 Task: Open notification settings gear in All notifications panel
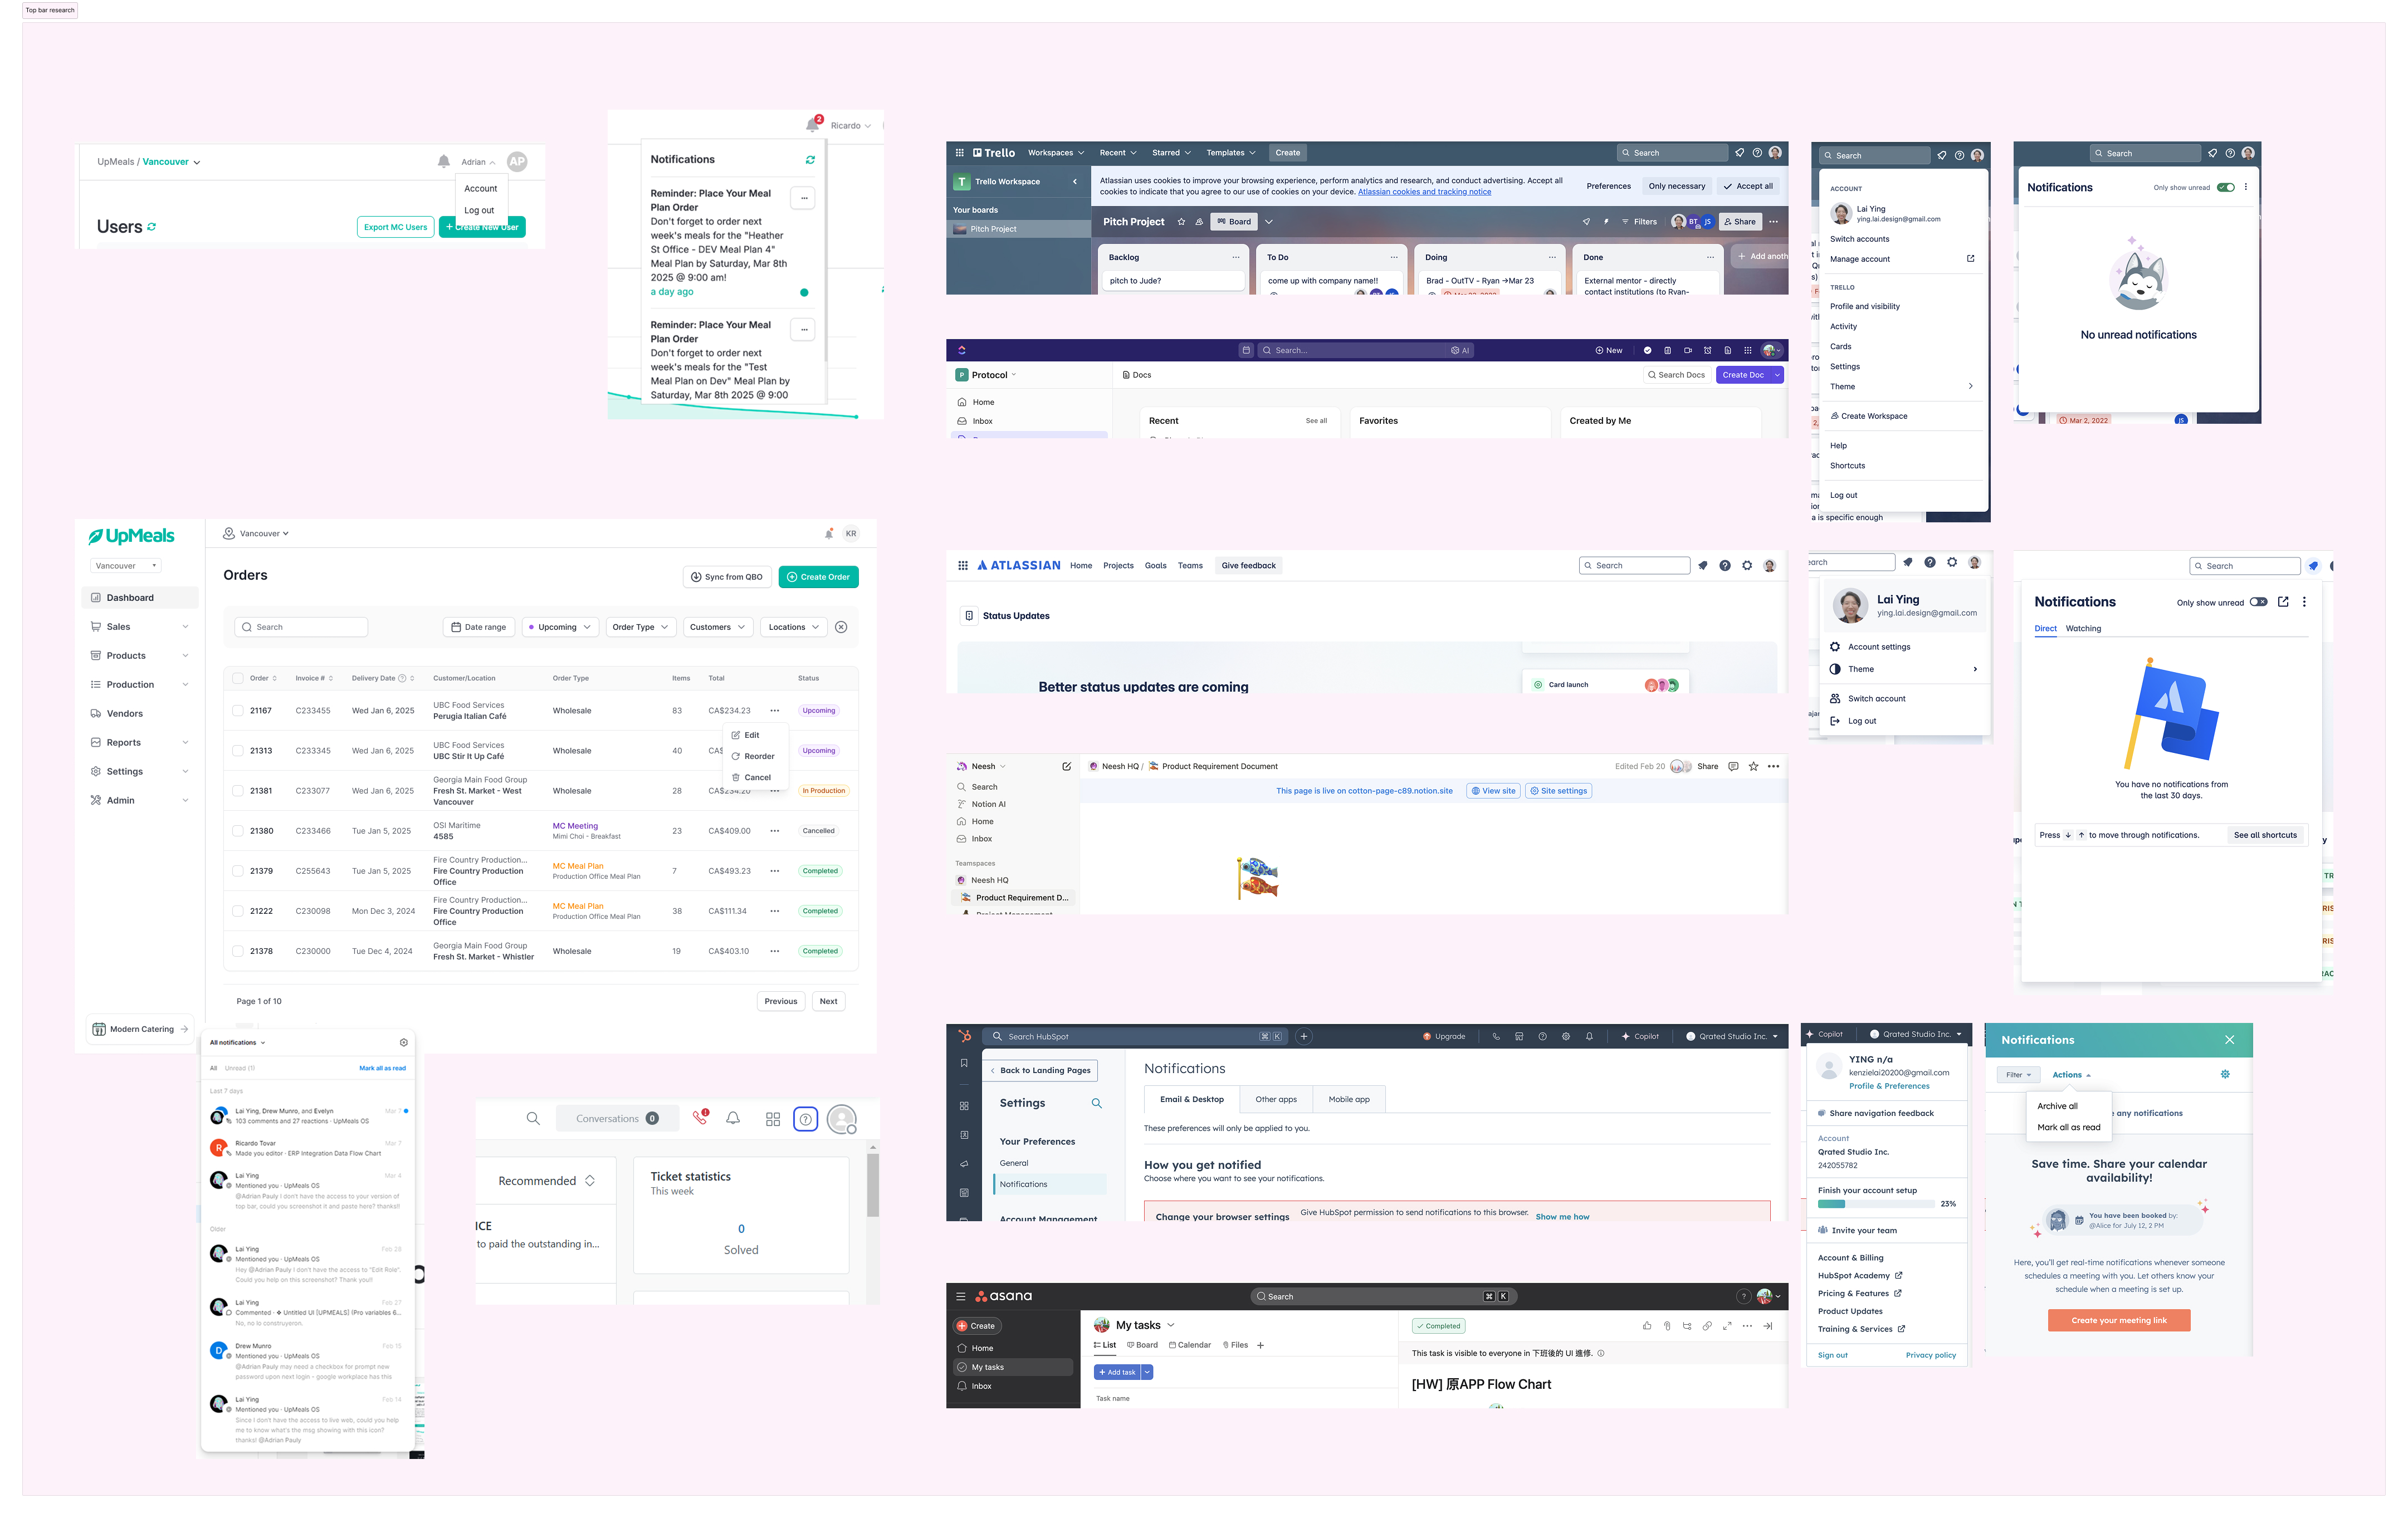(404, 1042)
